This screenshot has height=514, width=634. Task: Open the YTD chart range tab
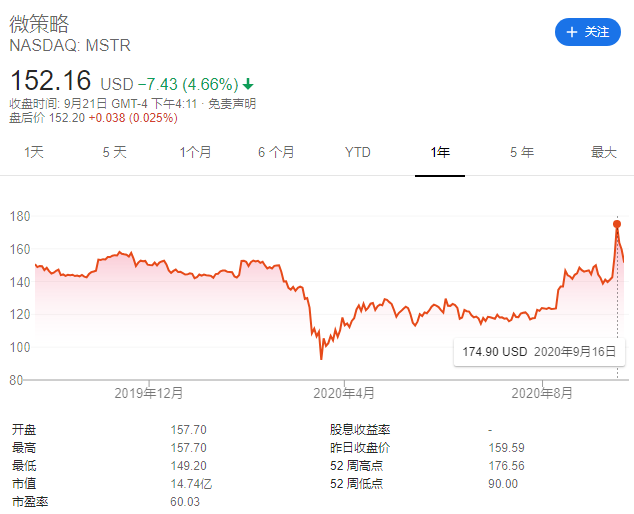358,152
